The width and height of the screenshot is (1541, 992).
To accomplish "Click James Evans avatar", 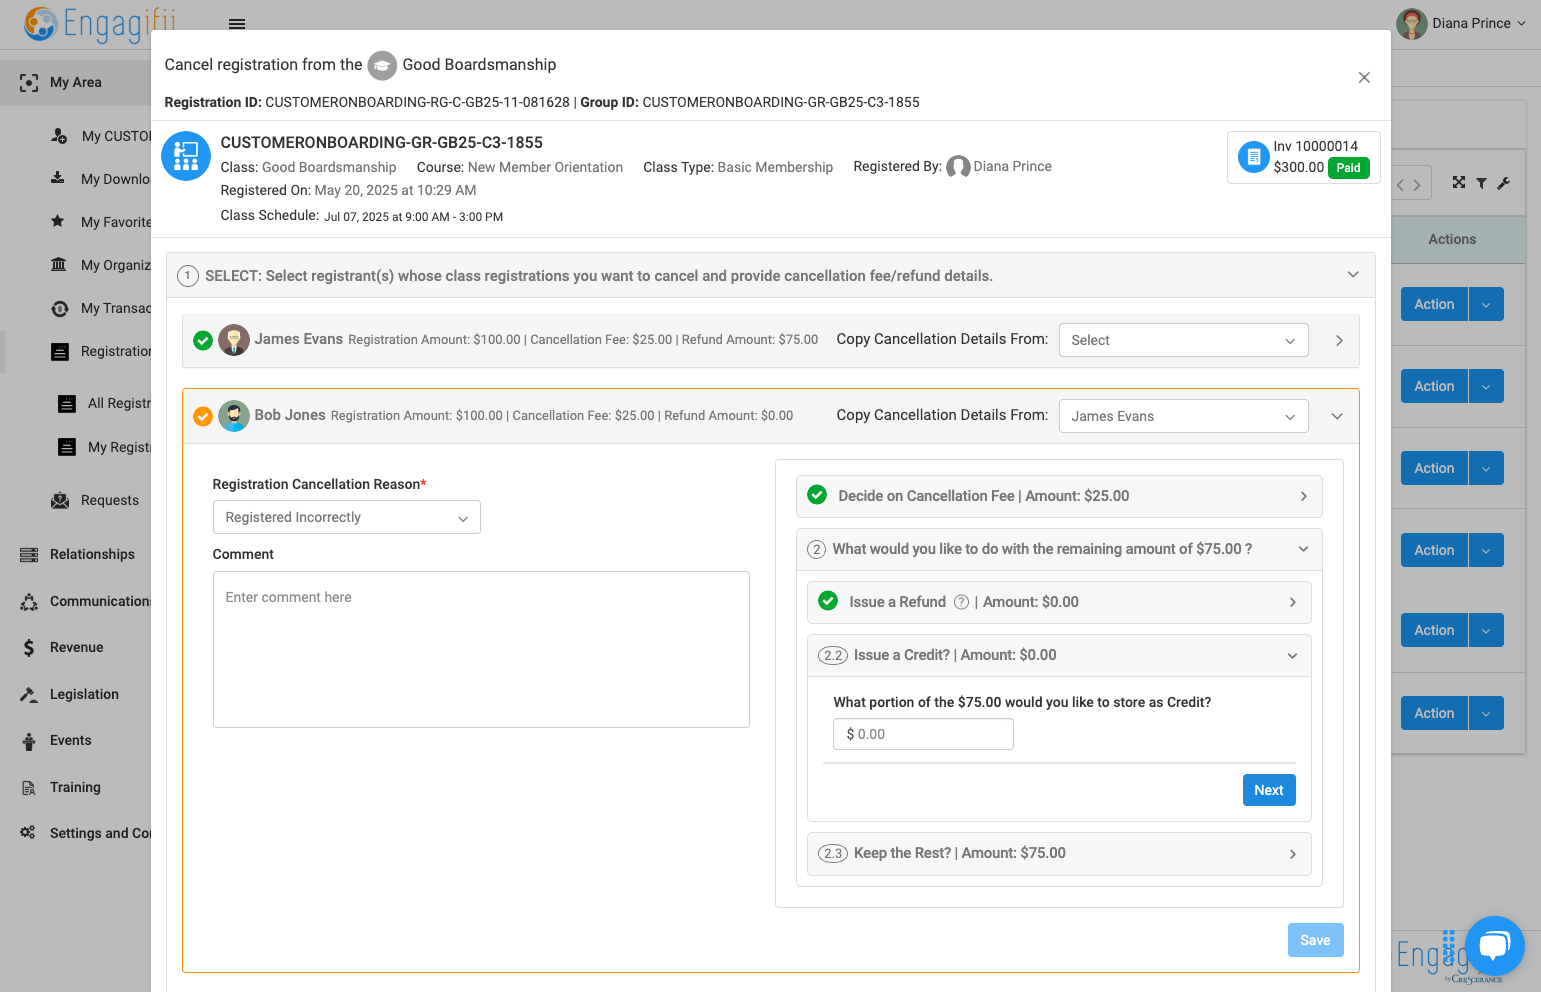I will [x=234, y=340].
